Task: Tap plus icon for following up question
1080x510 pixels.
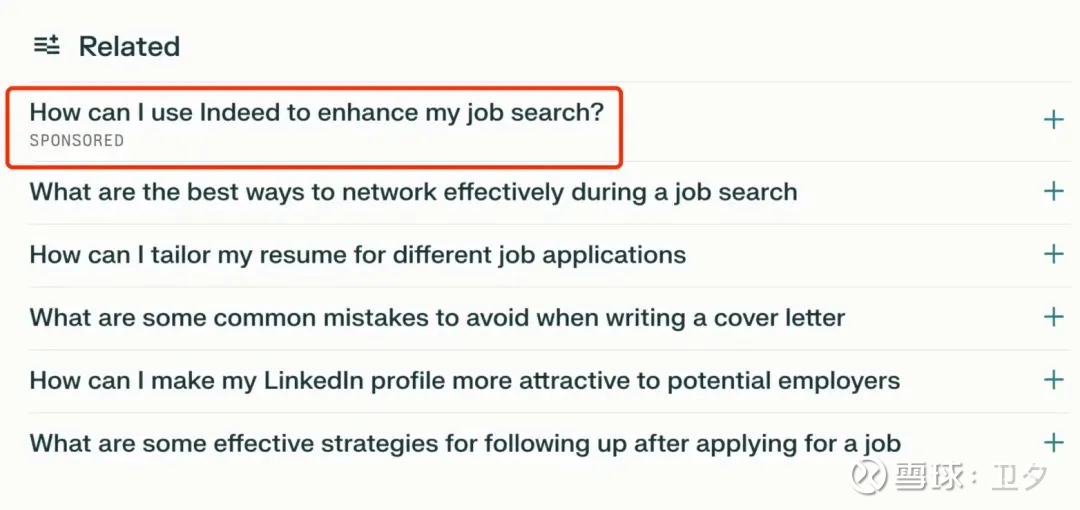Action: click(1053, 443)
